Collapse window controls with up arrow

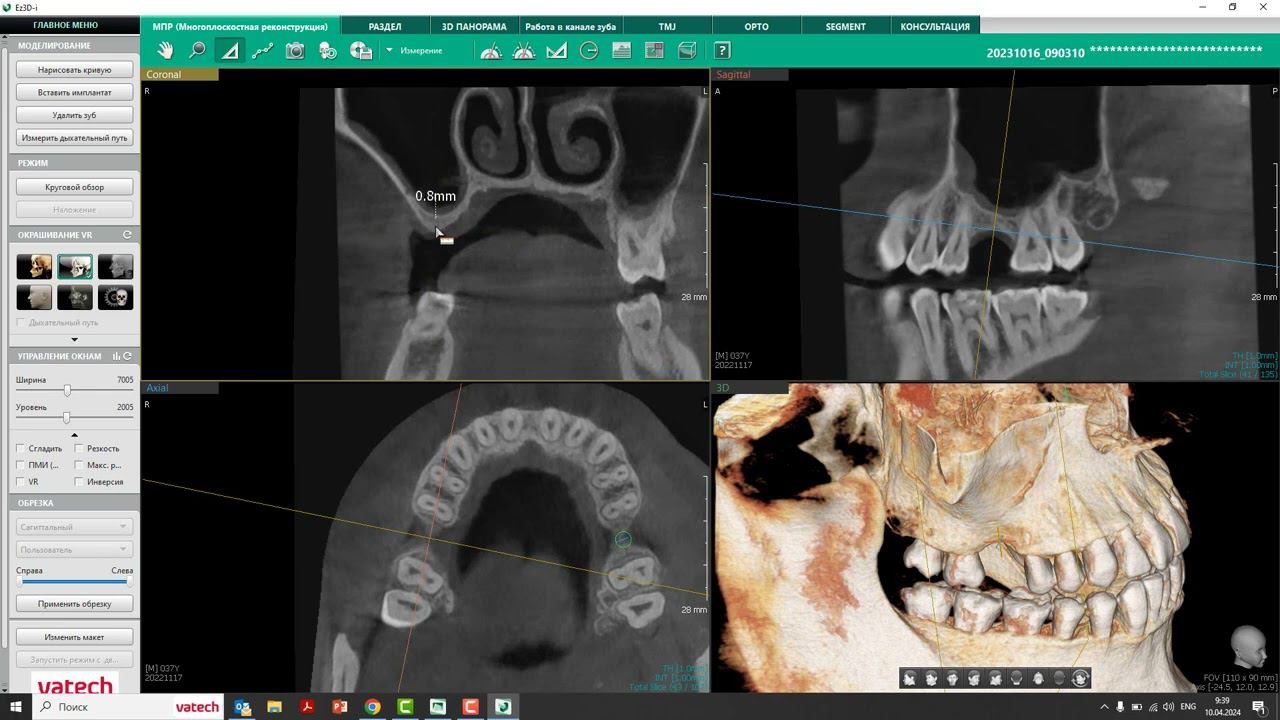(x=74, y=435)
